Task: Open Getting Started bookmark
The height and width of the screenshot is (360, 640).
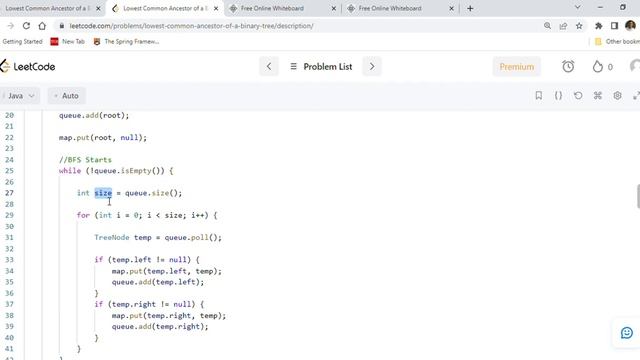Action: coord(22,42)
